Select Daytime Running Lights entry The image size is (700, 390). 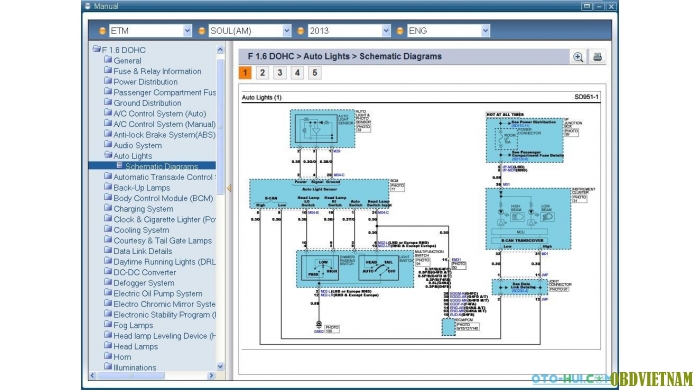point(164,262)
